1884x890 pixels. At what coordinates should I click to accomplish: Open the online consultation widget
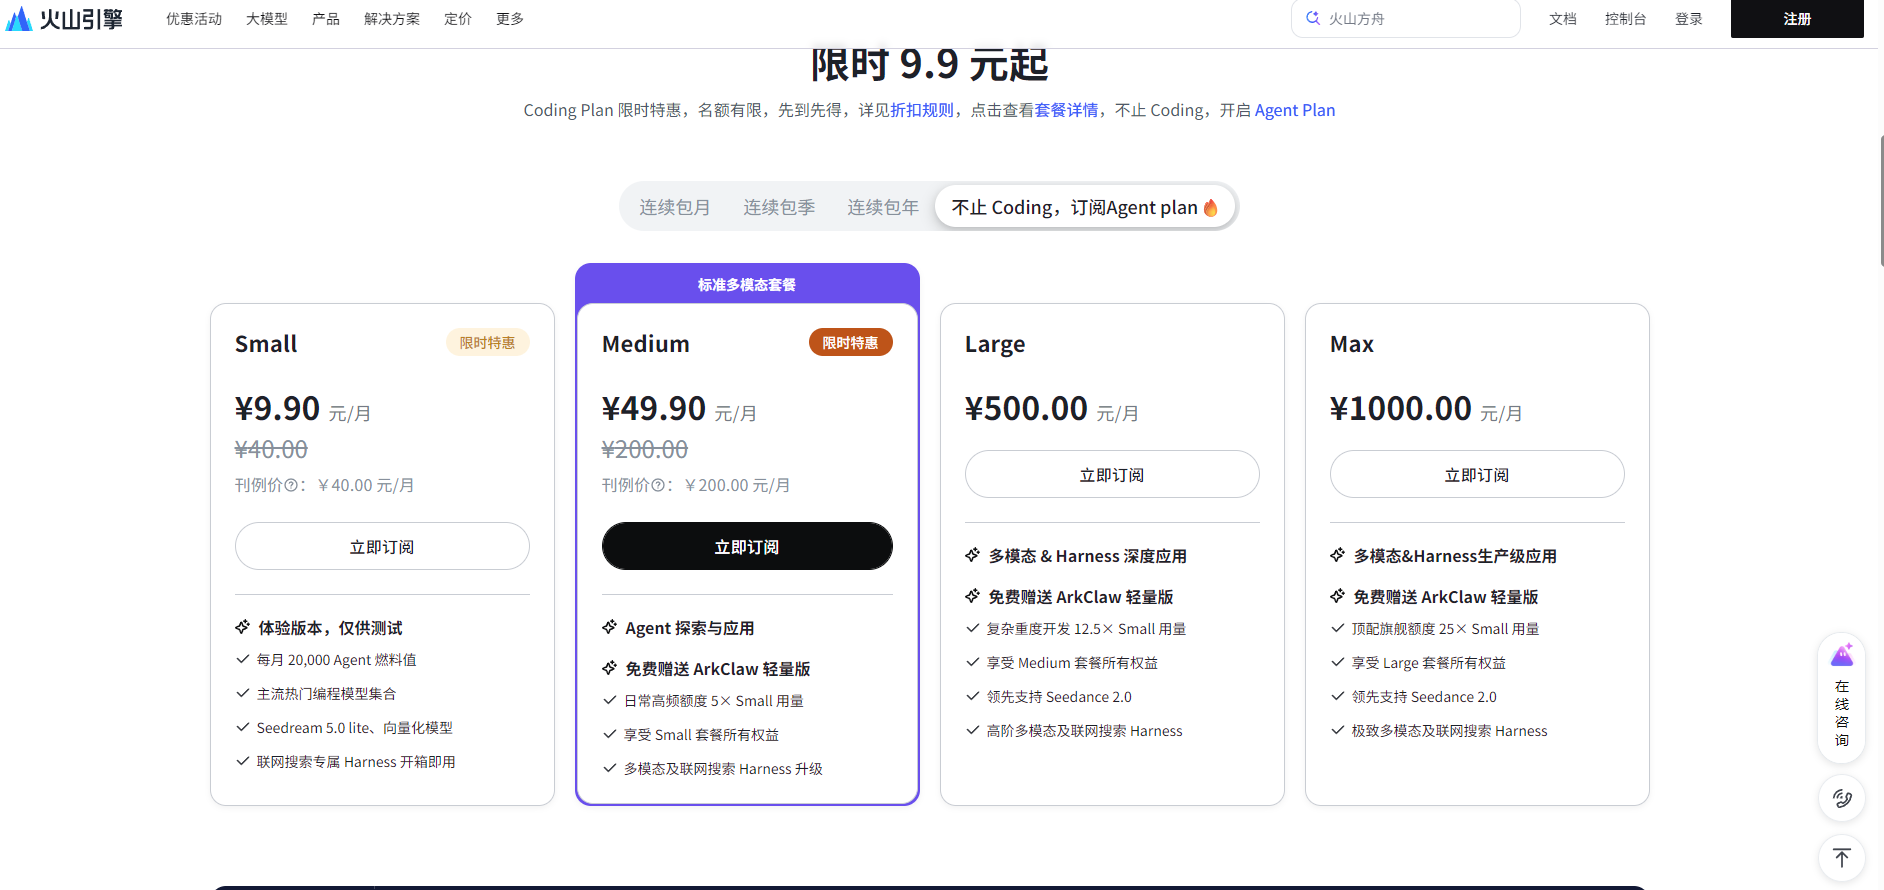[1842, 698]
